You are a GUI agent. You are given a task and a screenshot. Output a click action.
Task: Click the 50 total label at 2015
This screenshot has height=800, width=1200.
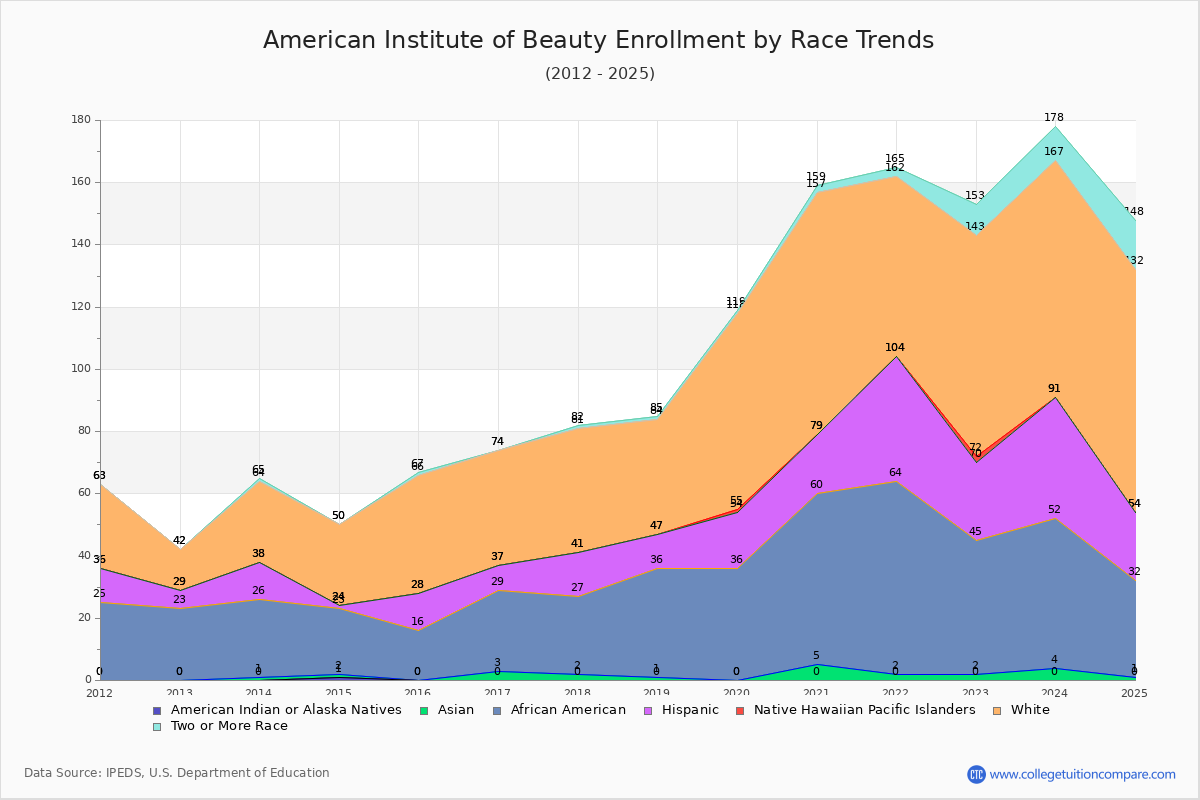coord(338,516)
